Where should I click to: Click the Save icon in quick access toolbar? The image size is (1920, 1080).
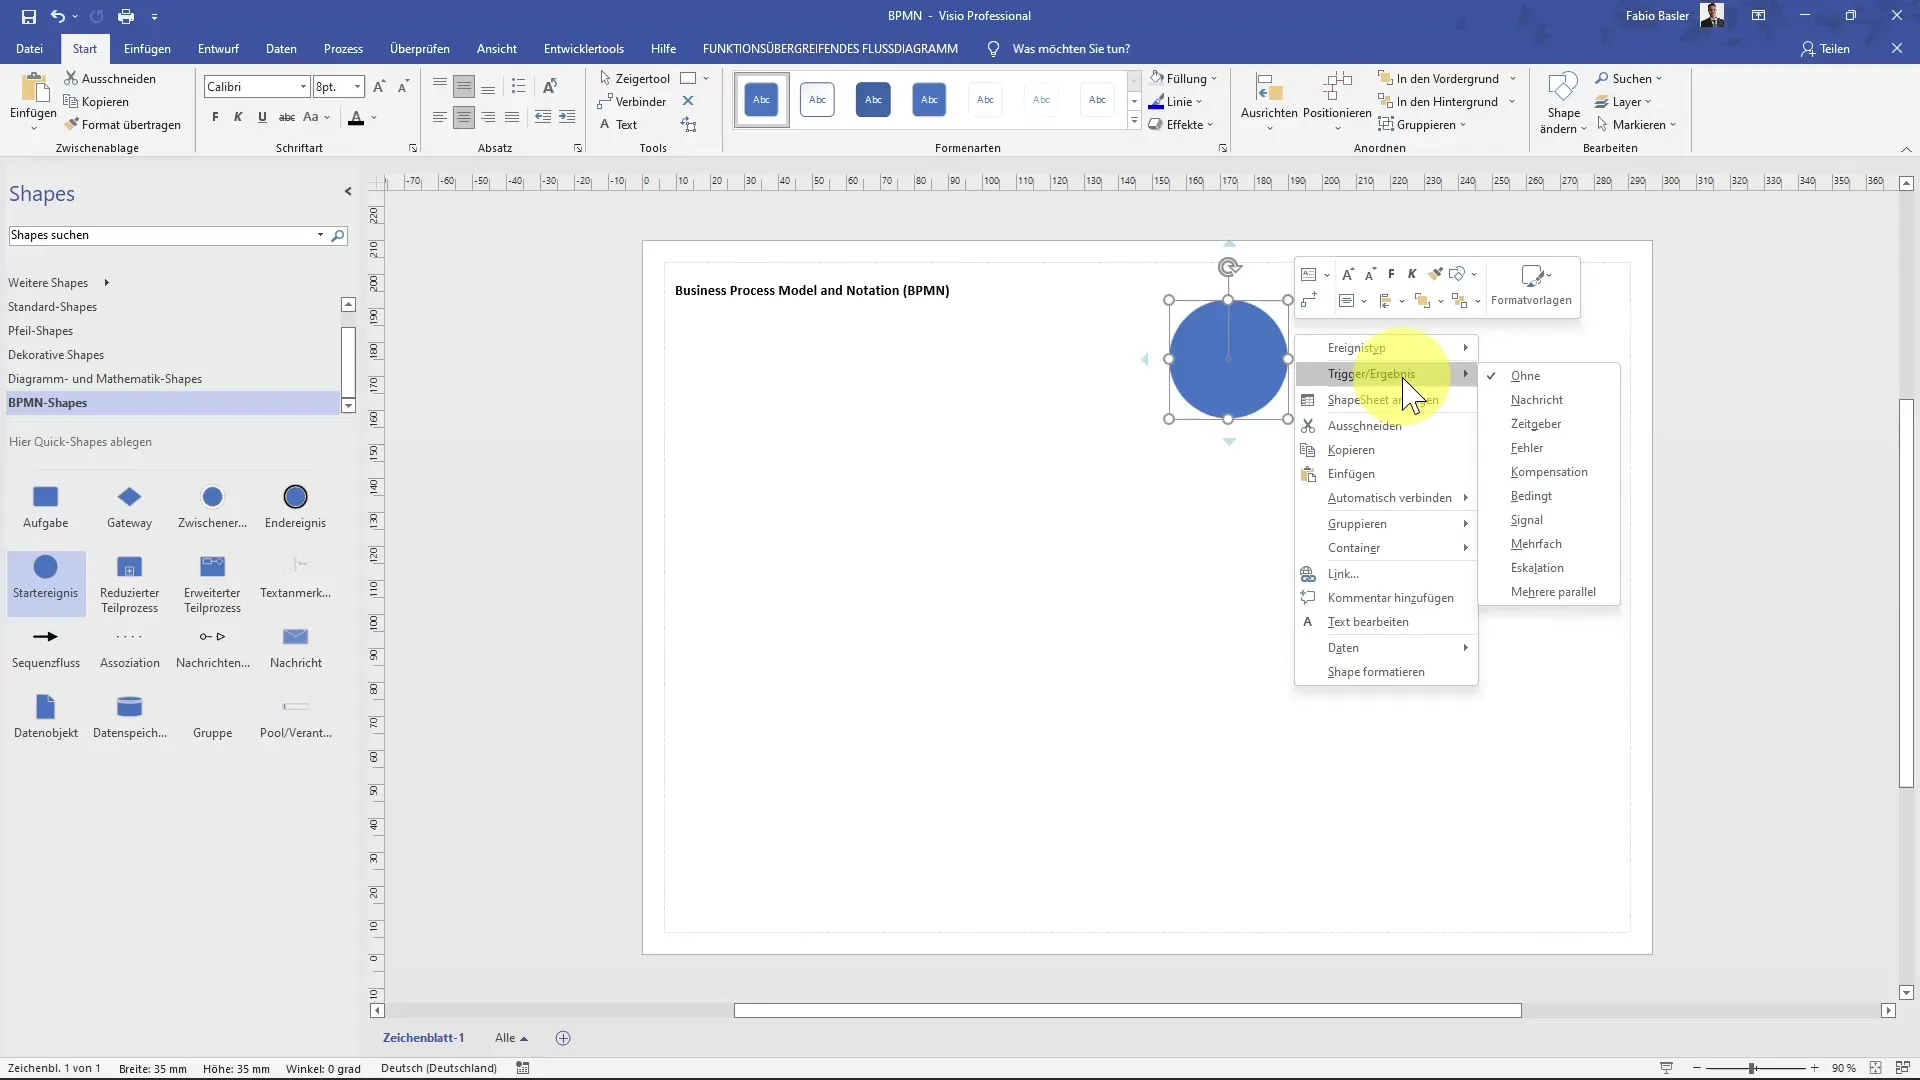pyautogui.click(x=28, y=16)
